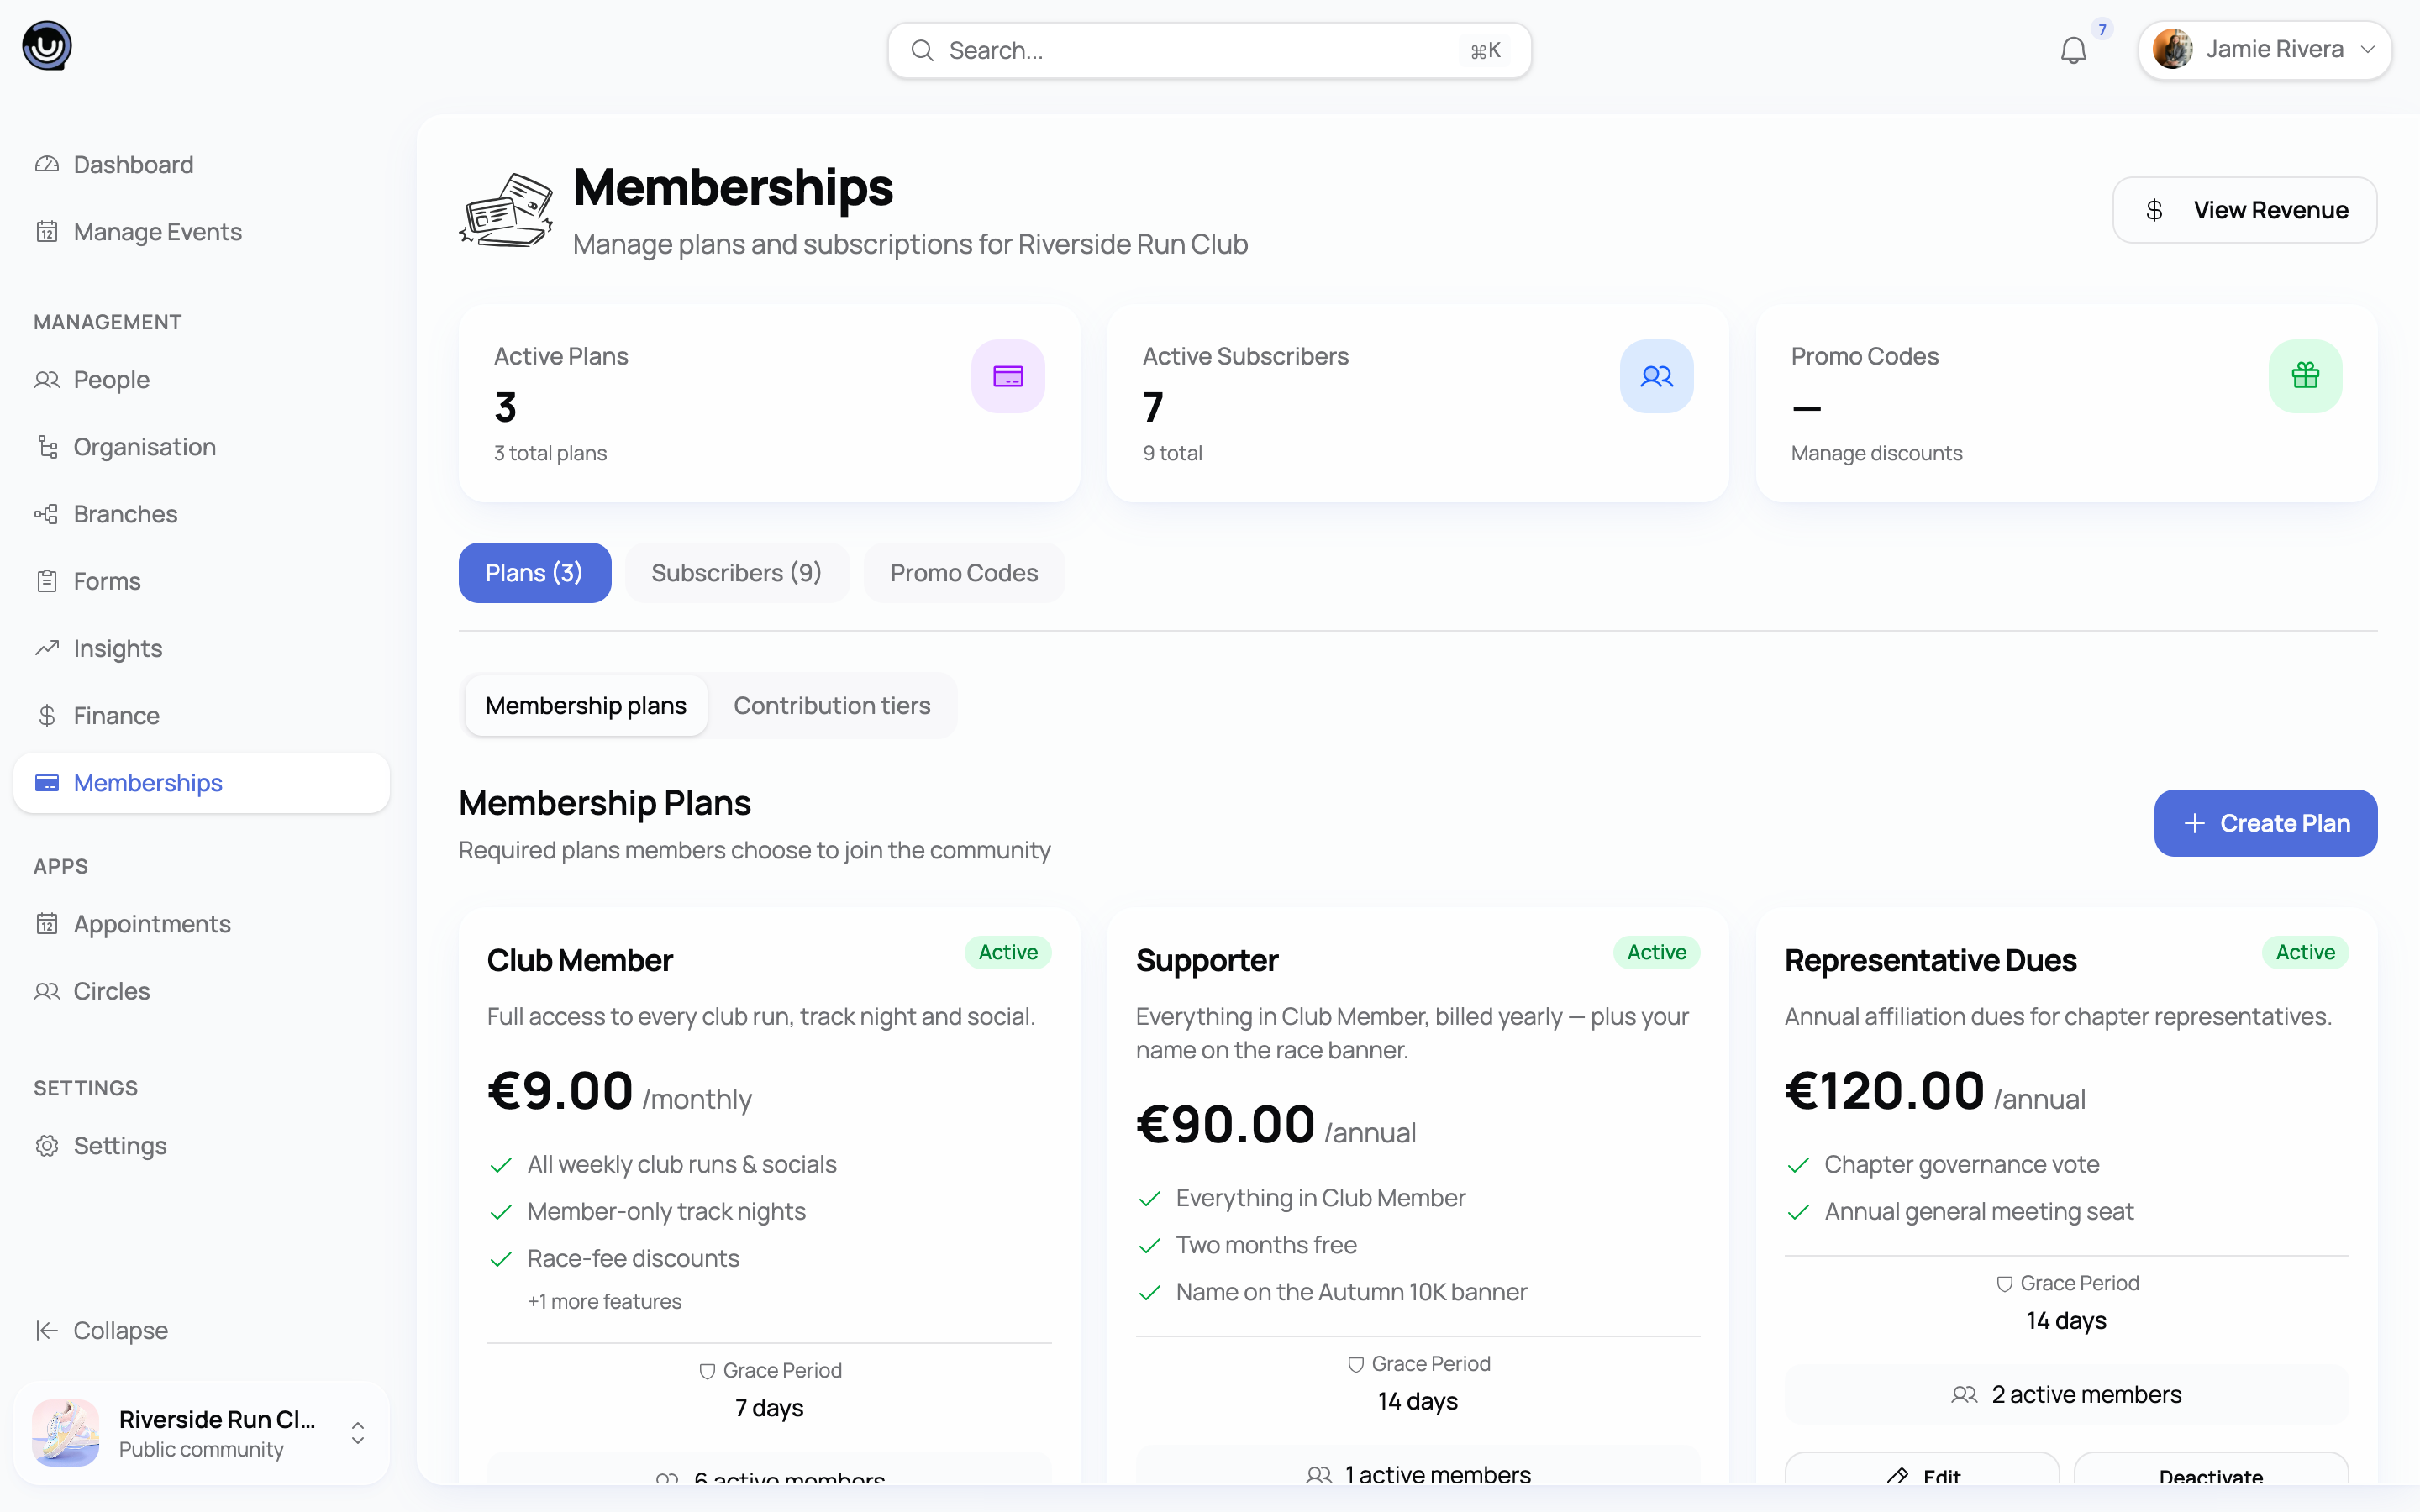This screenshot has height=1512, width=2420.
Task: Click the purple Active Plans card icon
Action: tap(1008, 376)
